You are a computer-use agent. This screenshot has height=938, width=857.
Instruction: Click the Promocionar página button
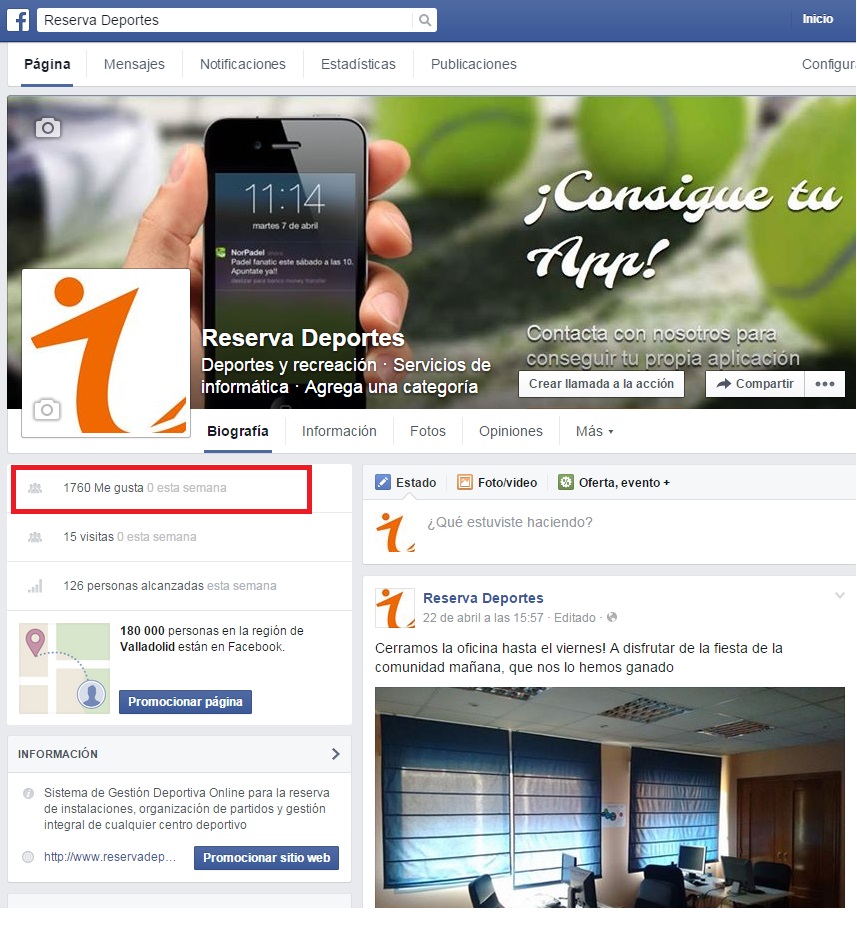185,701
